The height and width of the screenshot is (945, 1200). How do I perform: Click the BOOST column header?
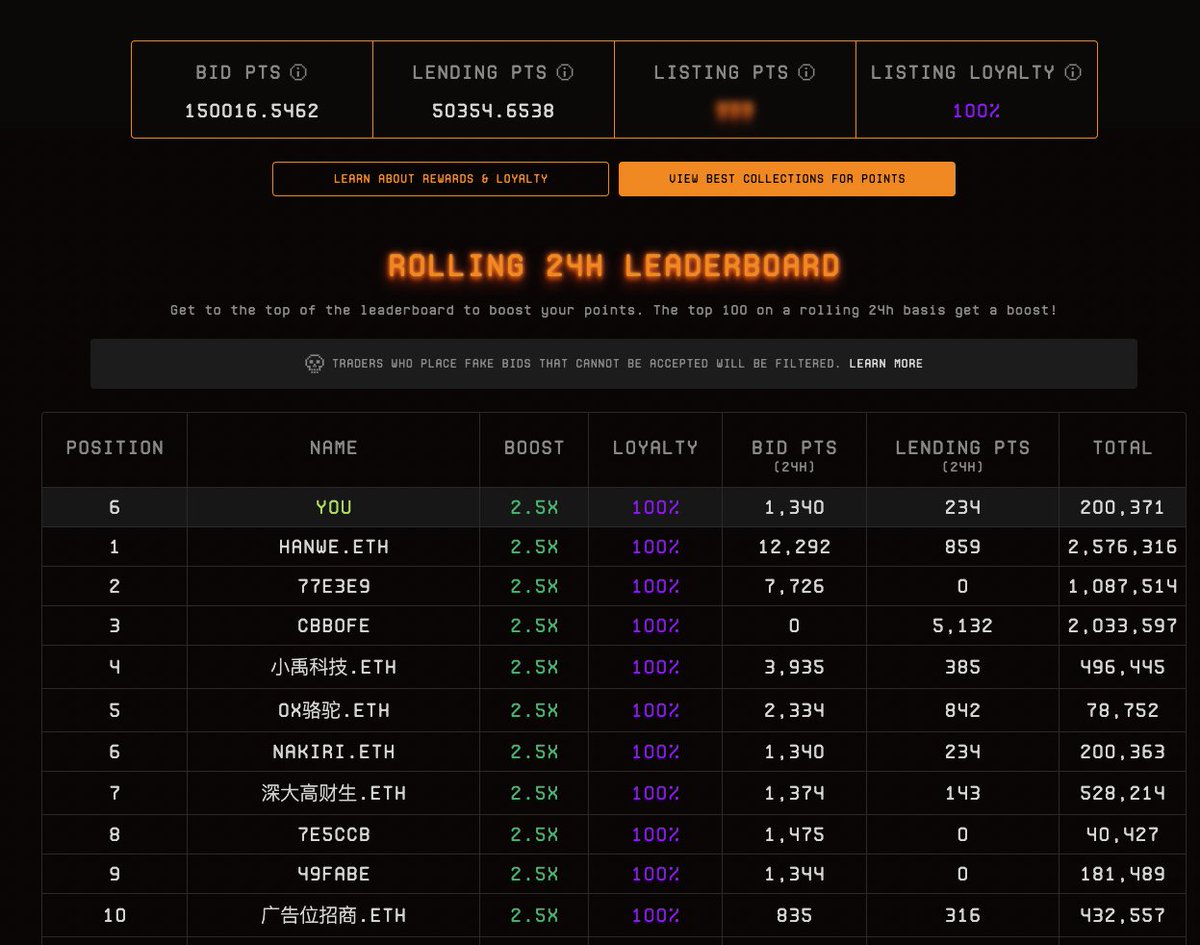tap(533, 448)
